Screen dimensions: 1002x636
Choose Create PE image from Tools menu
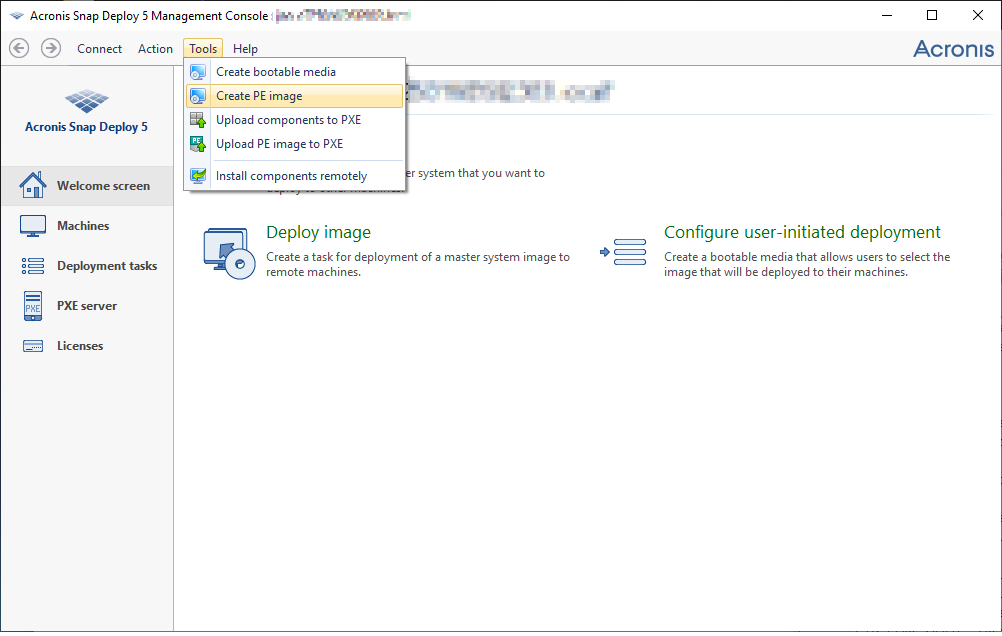[x=259, y=96]
